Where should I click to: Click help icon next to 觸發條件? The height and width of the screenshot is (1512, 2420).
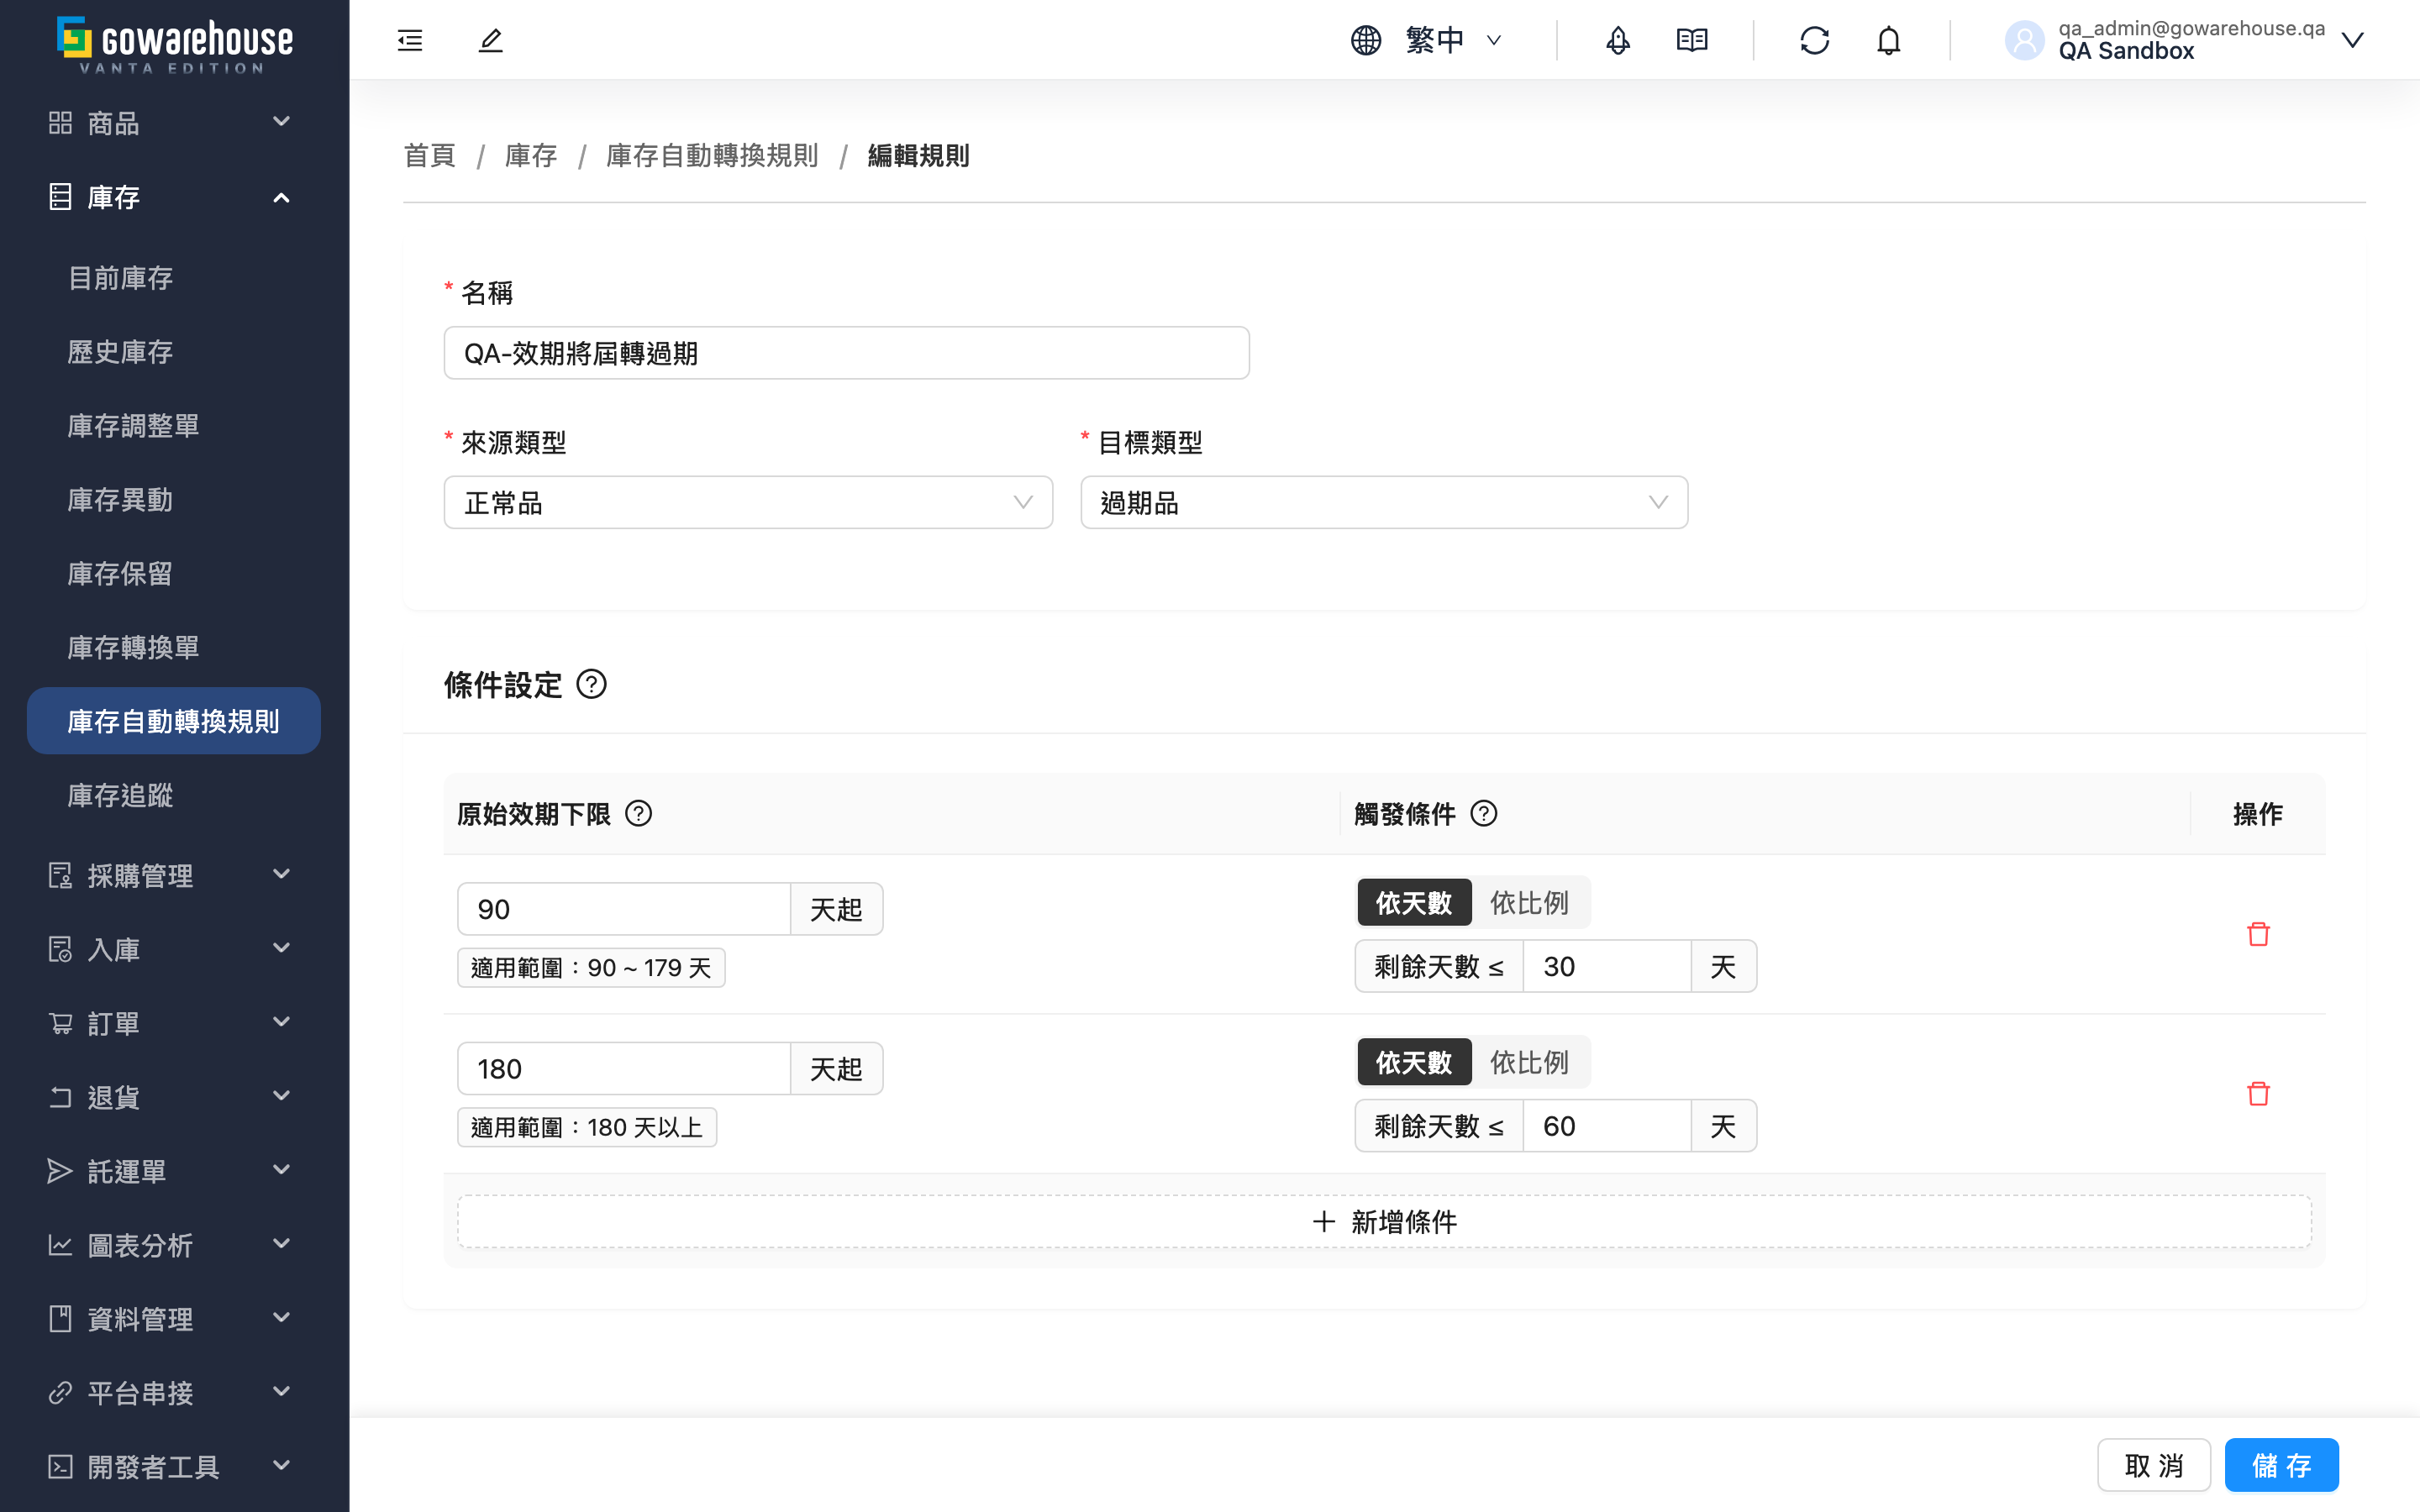1484,813
